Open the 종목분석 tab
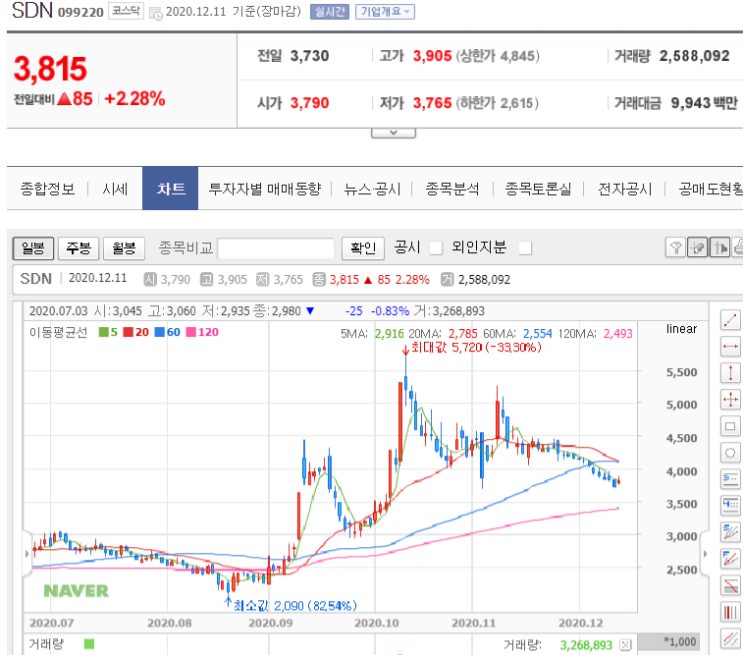 tap(452, 189)
